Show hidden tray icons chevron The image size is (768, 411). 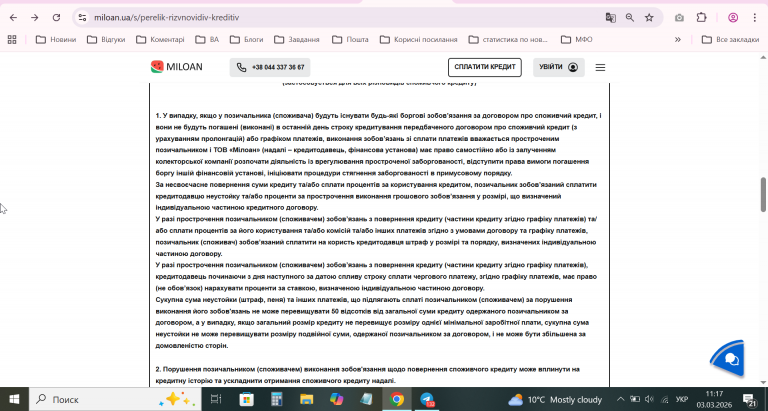pyautogui.click(x=620, y=399)
